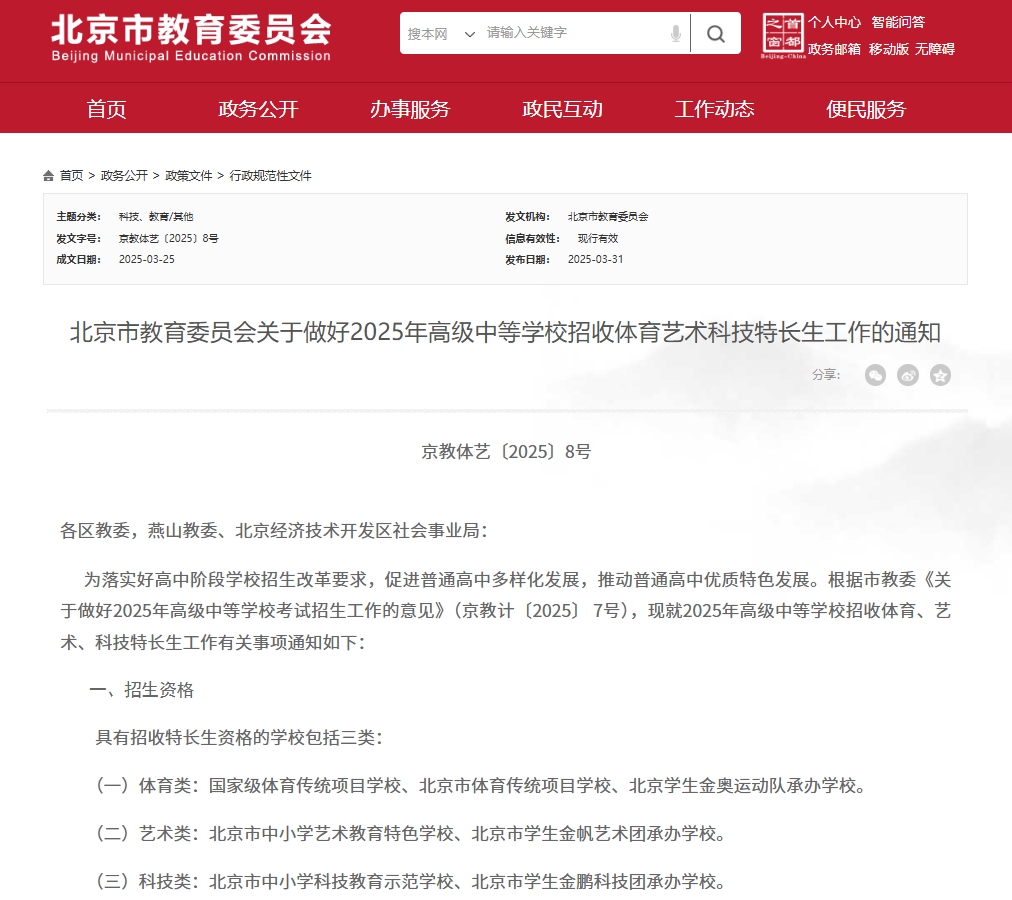1012x900 pixels.
Task: Click the 成文日期 value 2025-03-25
Action: point(147,259)
